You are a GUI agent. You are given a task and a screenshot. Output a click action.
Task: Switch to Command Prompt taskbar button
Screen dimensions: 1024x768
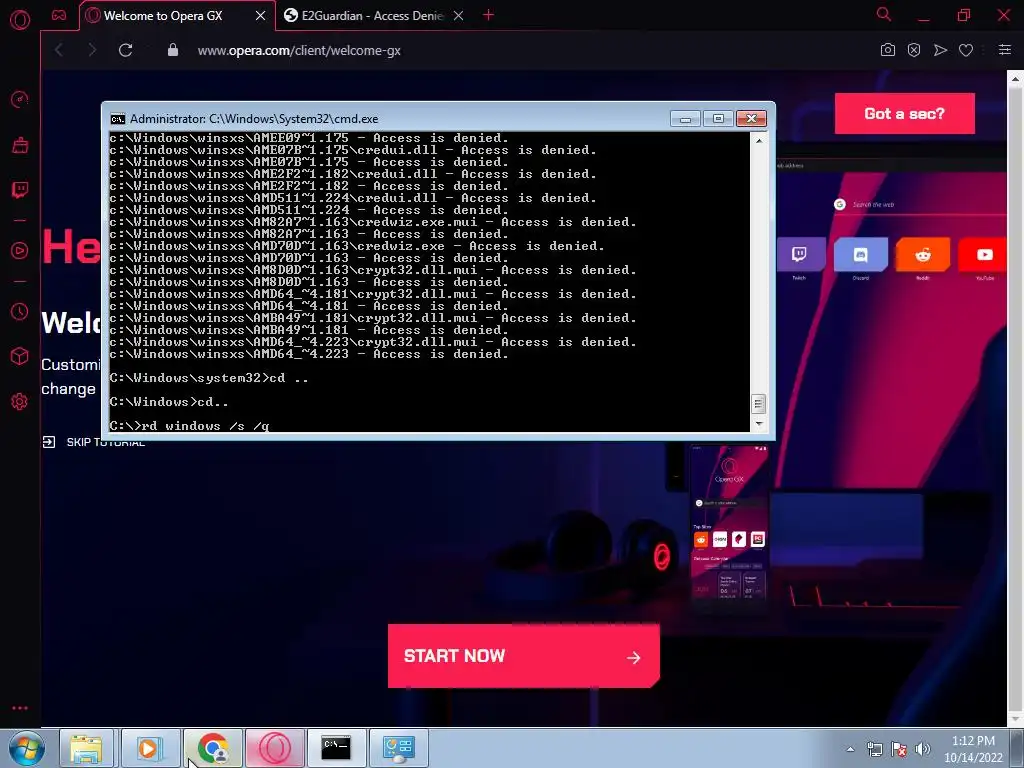336,748
